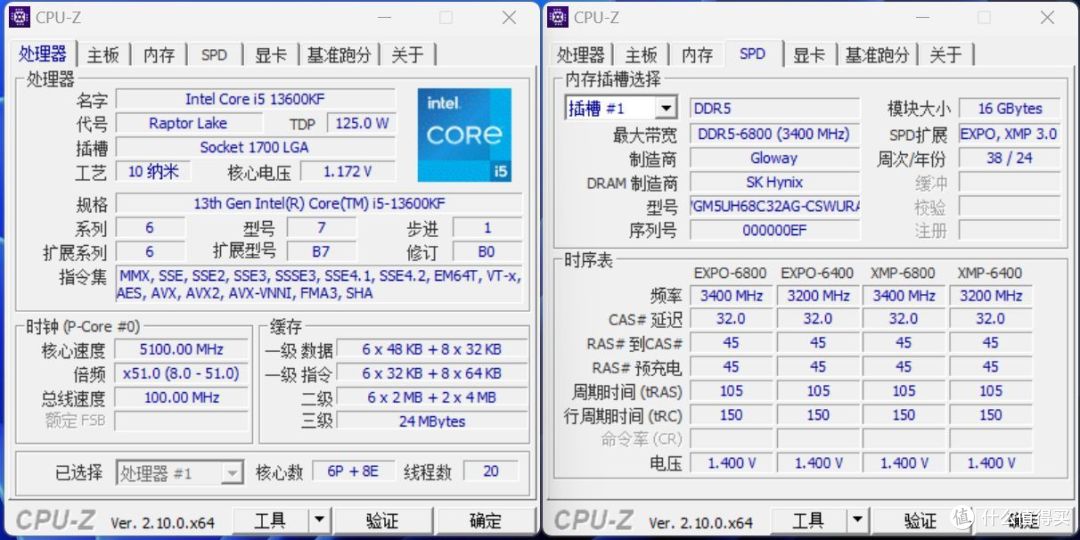Click the CPU-Z app icon in right window title bar

click(x=558, y=17)
